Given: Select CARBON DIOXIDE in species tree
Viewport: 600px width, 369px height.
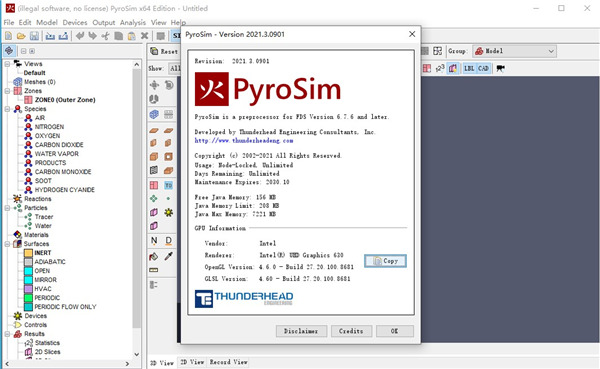Looking at the screenshot, I should coord(59,145).
